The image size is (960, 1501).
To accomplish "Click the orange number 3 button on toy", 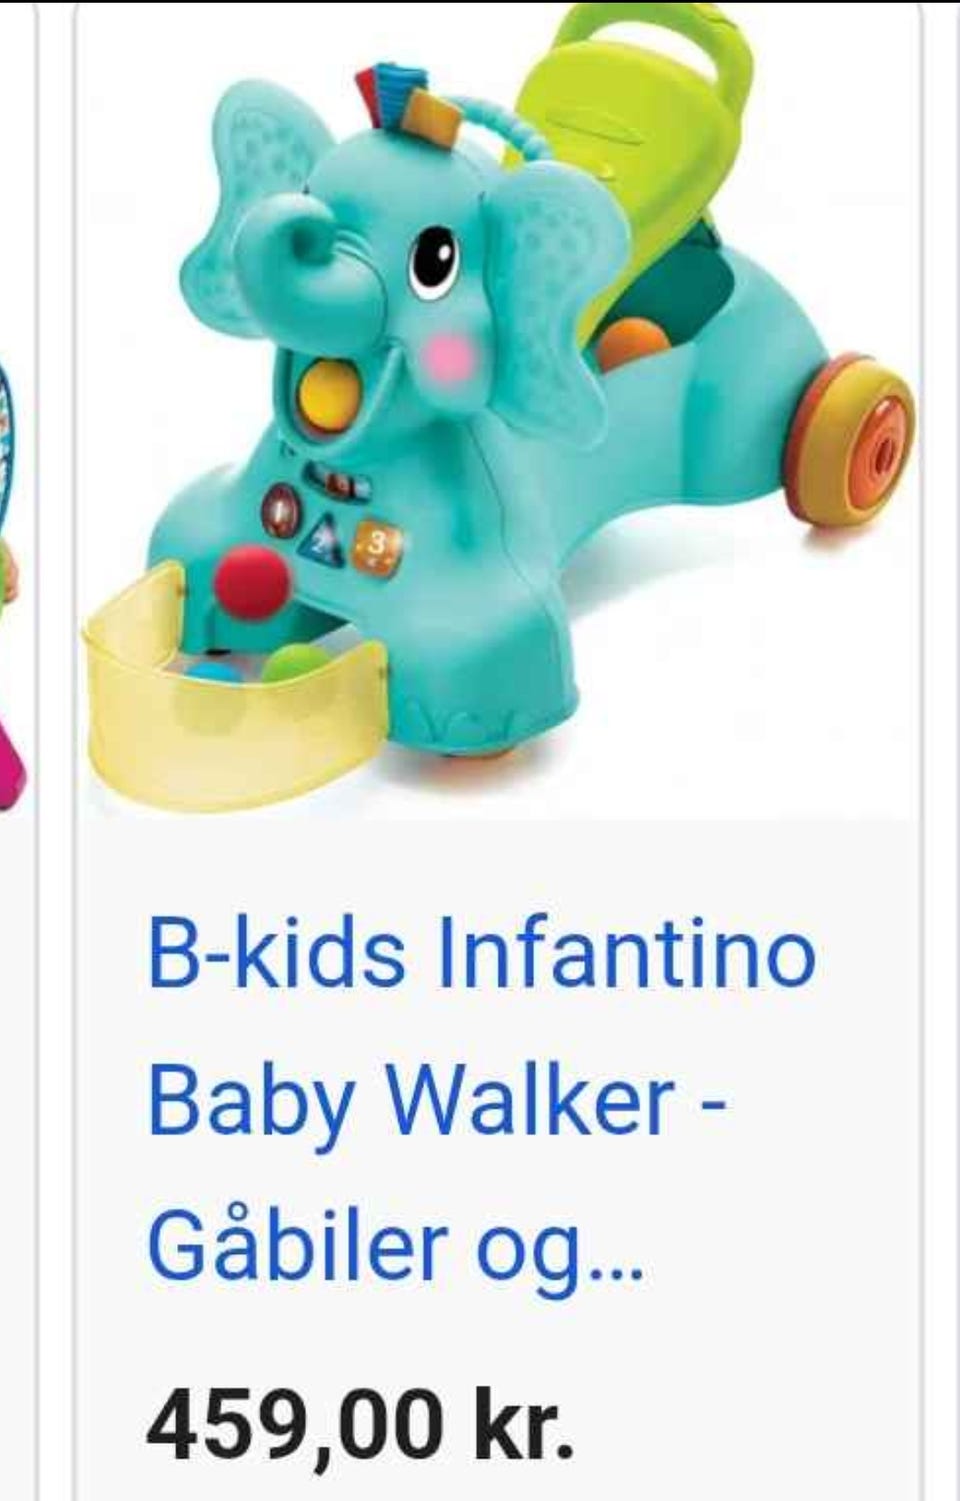I will 379,549.
